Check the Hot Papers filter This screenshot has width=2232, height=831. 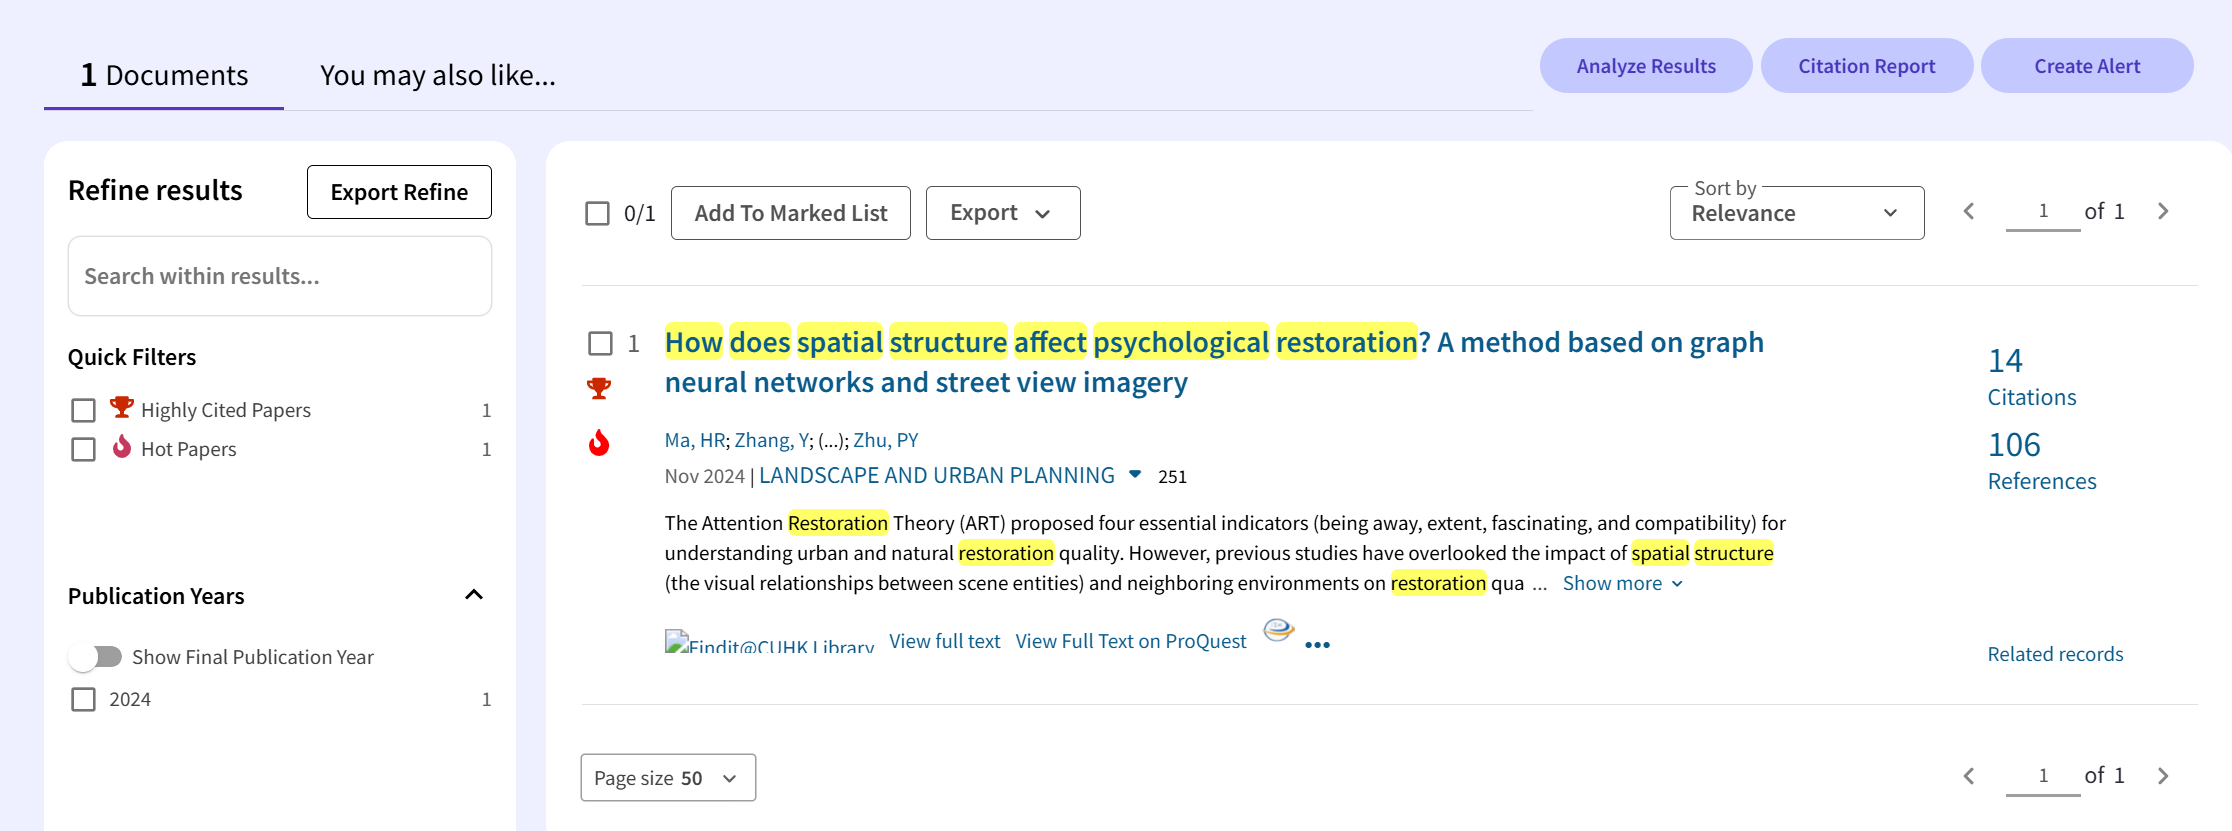84,449
